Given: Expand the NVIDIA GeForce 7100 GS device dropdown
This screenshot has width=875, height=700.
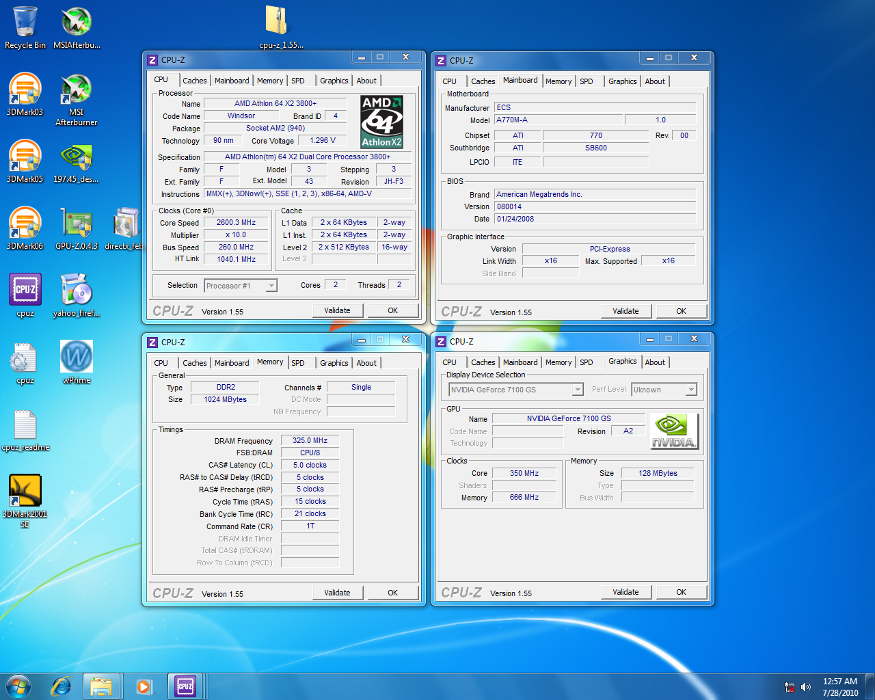Looking at the screenshot, I should [x=578, y=390].
